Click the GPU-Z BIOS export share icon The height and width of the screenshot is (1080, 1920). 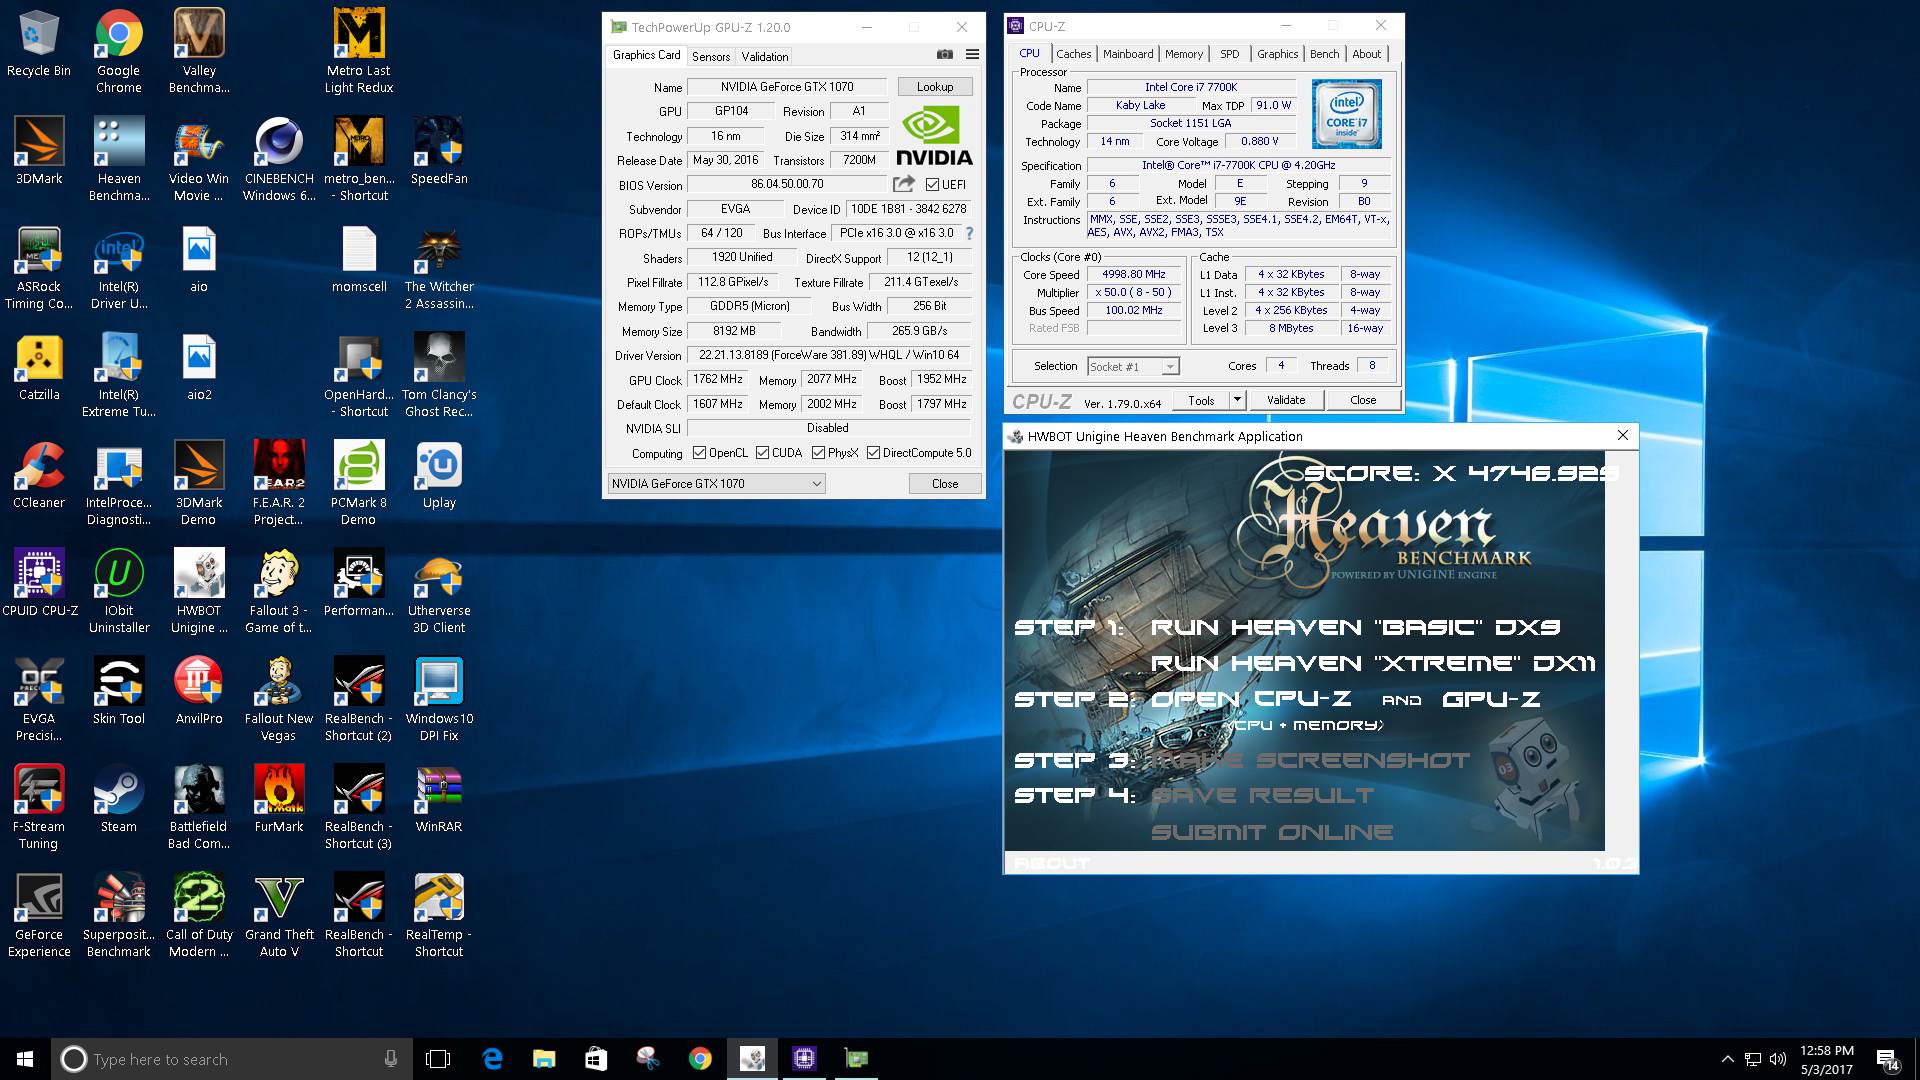[x=904, y=184]
